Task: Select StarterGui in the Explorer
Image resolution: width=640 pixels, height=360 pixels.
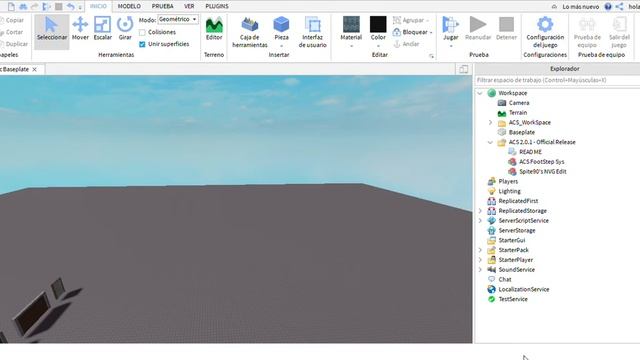Action: pyautogui.click(x=512, y=240)
